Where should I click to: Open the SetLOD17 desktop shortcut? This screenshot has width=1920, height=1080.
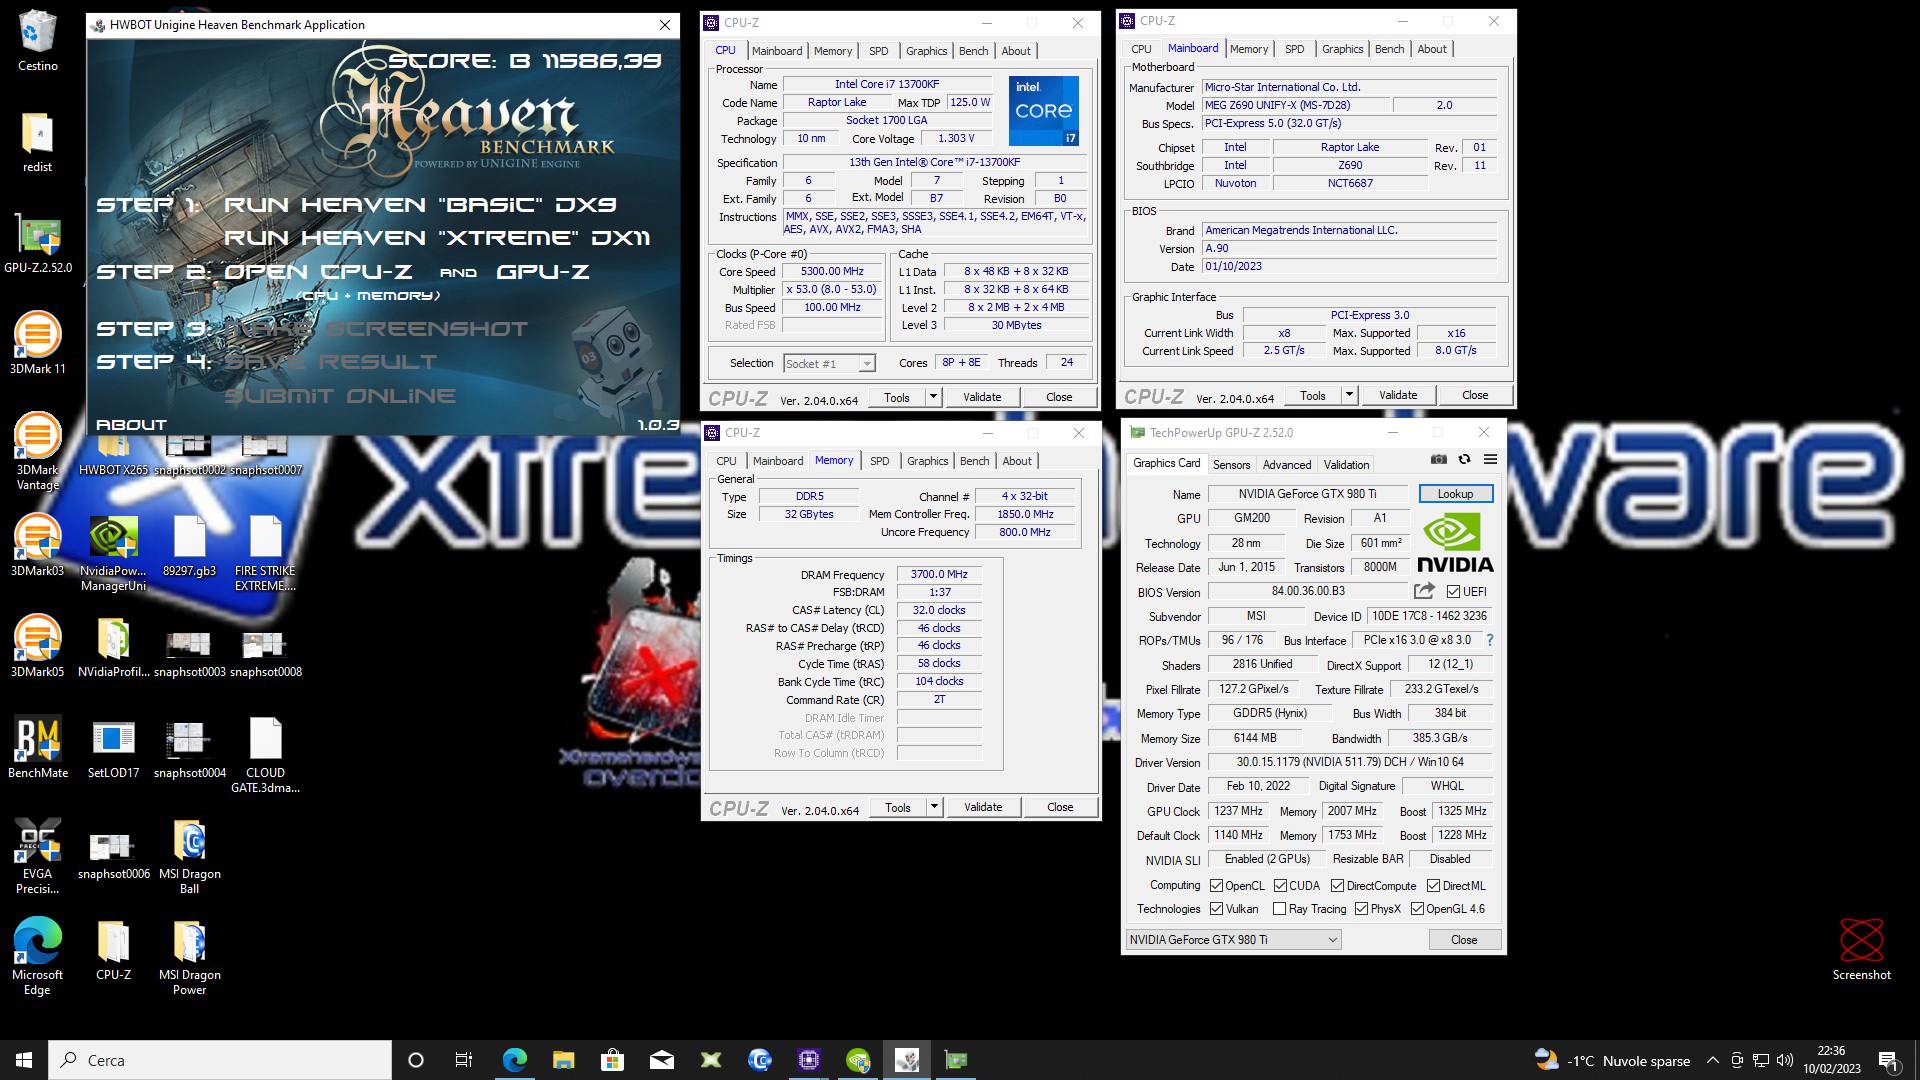[x=113, y=748]
